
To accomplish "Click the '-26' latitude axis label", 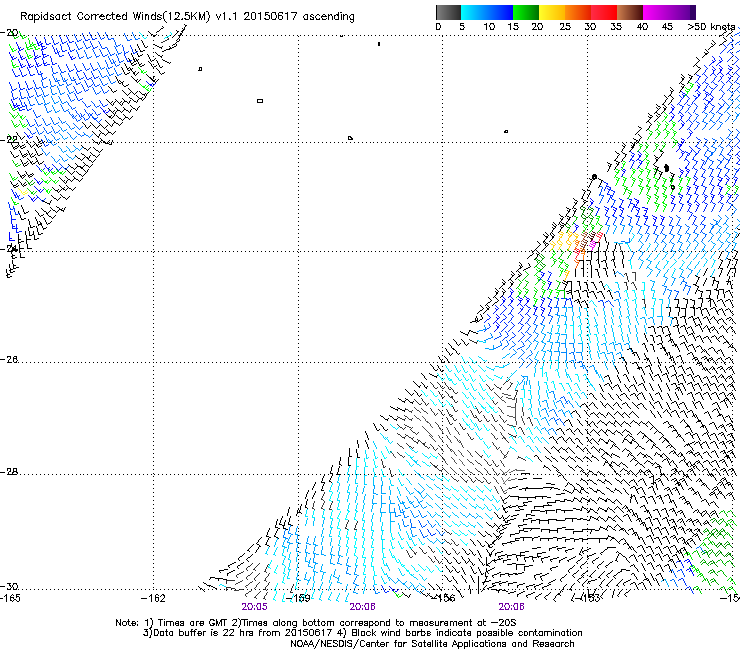I will 9,360.
